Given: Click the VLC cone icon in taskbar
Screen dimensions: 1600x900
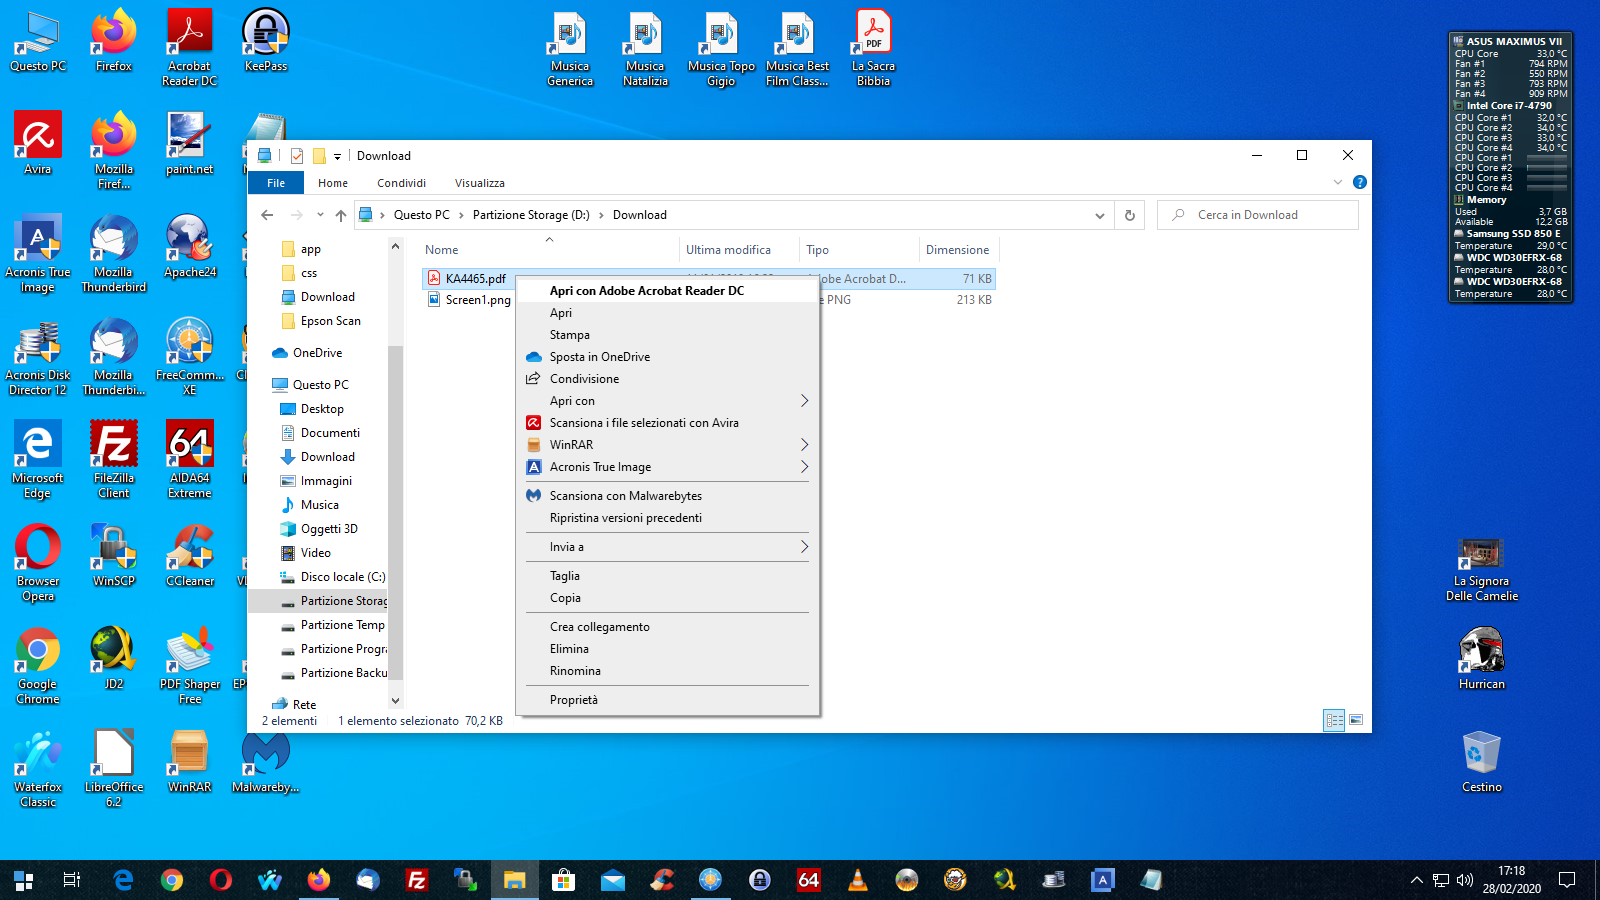Looking at the screenshot, I should [857, 880].
